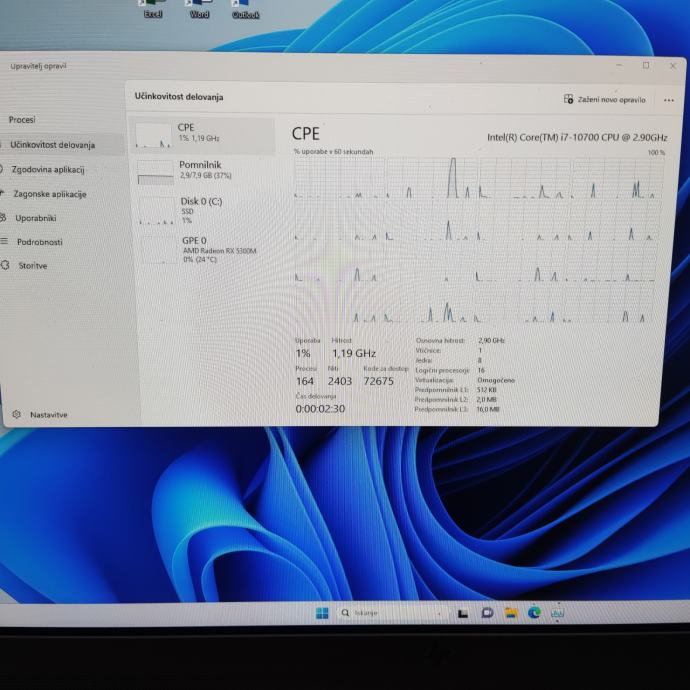Click the logical processor usage graphs
Viewport: 690px width, 690px height.
(x=478, y=240)
